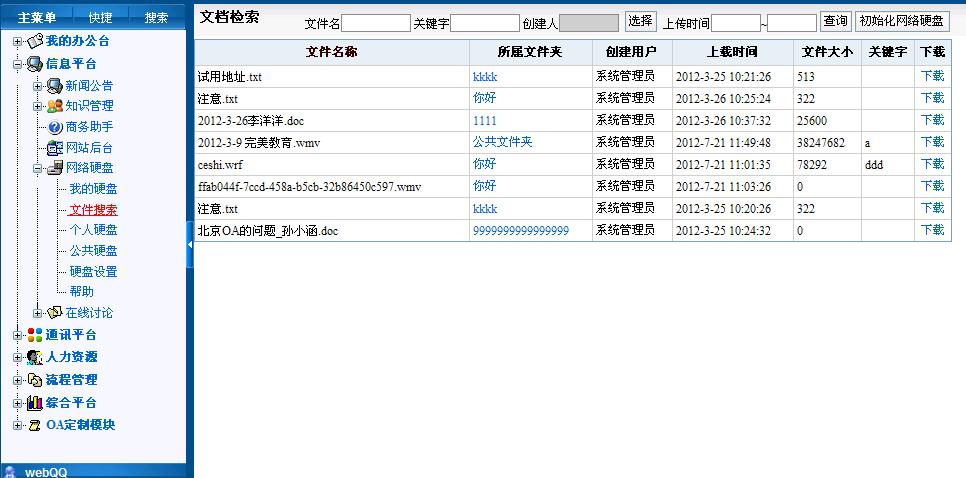Click the 关键字 input field
The image size is (966, 478).
(484, 23)
